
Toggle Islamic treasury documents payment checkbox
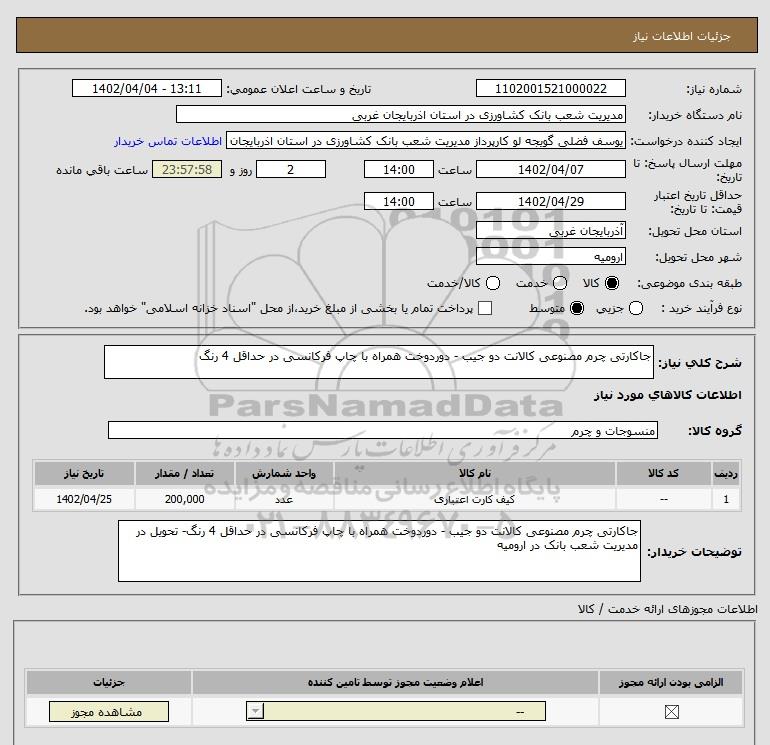tap(485, 308)
